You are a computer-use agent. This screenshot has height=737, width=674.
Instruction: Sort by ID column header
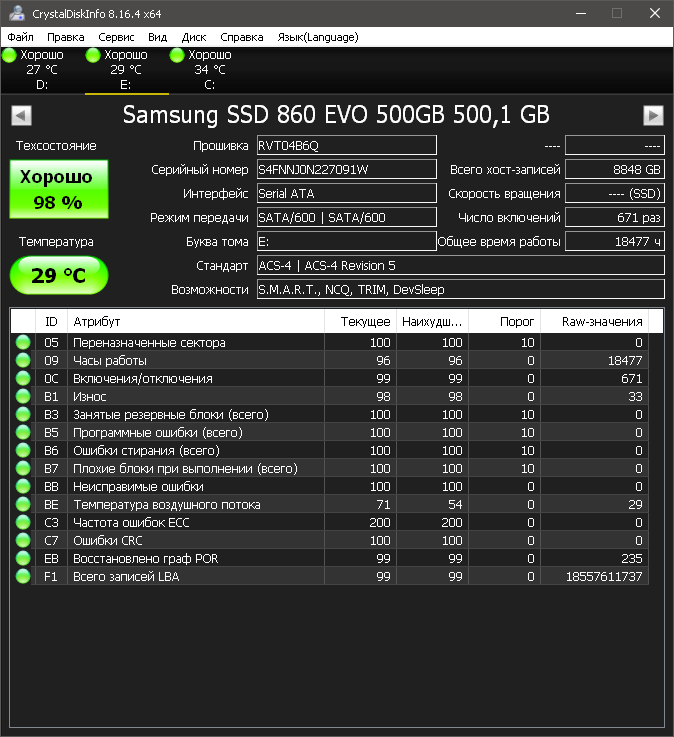[x=51, y=321]
